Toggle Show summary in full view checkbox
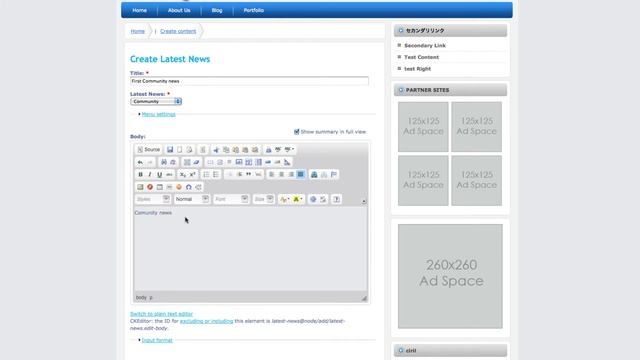 (x=297, y=132)
